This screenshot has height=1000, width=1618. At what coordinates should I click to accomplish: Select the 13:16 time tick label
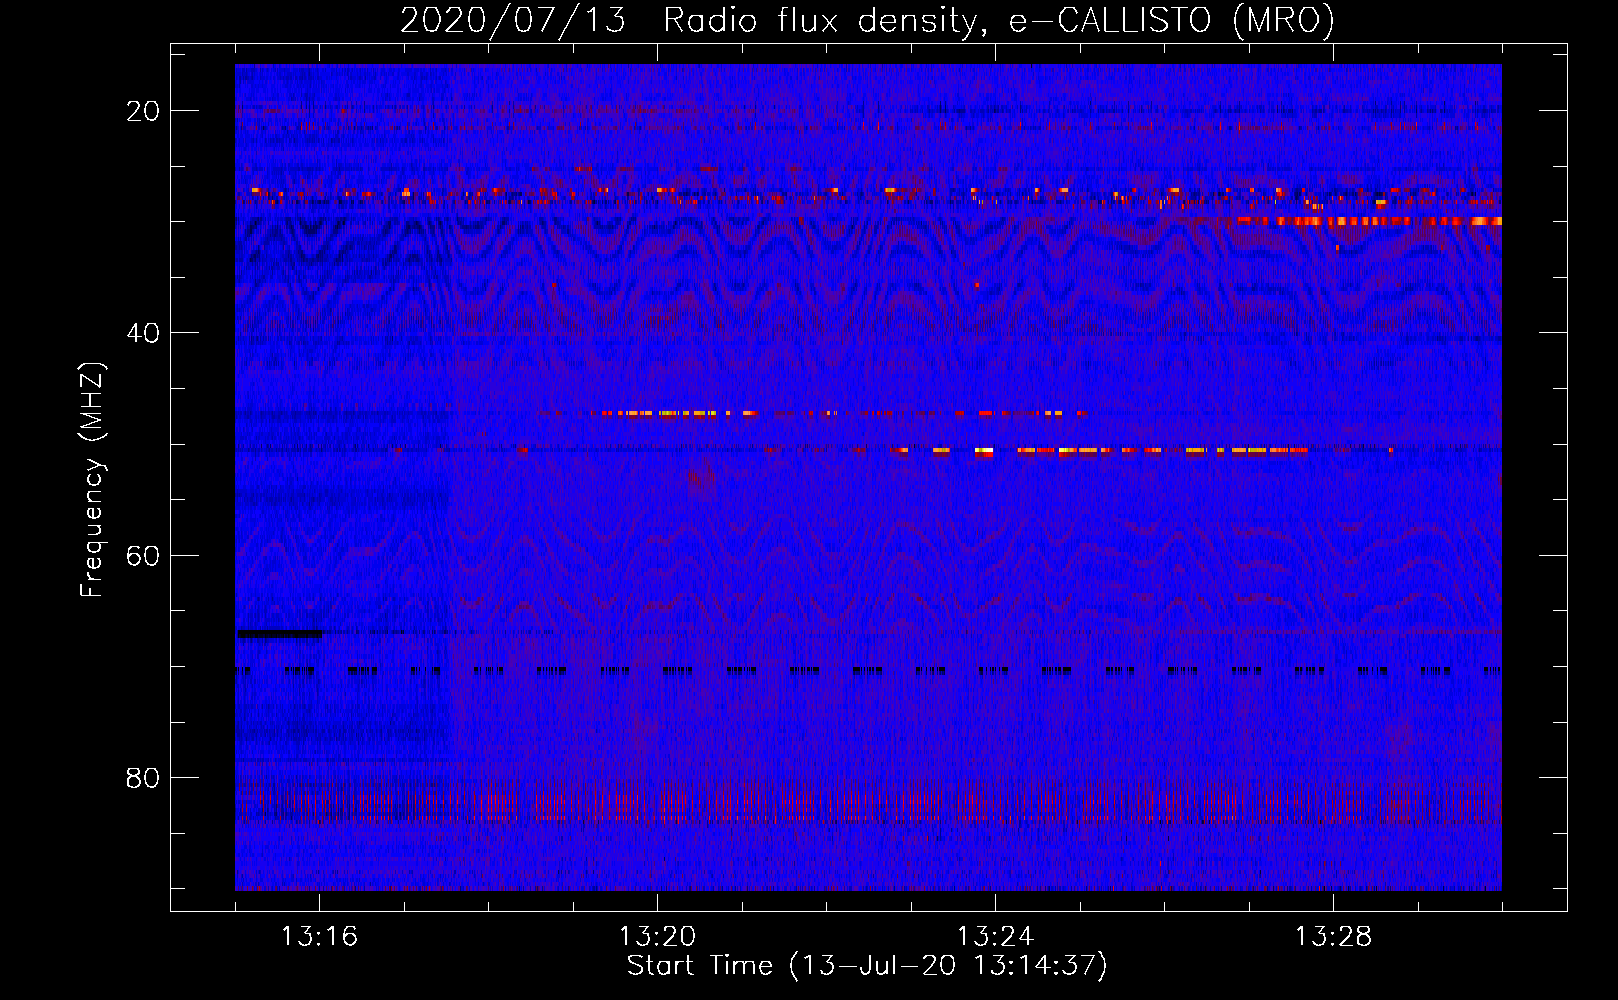click(319, 937)
